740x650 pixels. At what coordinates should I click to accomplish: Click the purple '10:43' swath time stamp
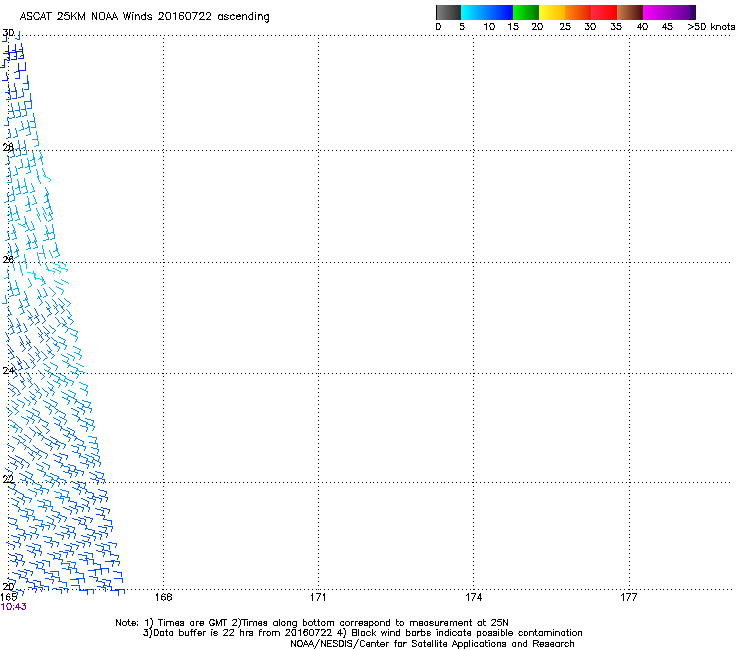coord(14,607)
